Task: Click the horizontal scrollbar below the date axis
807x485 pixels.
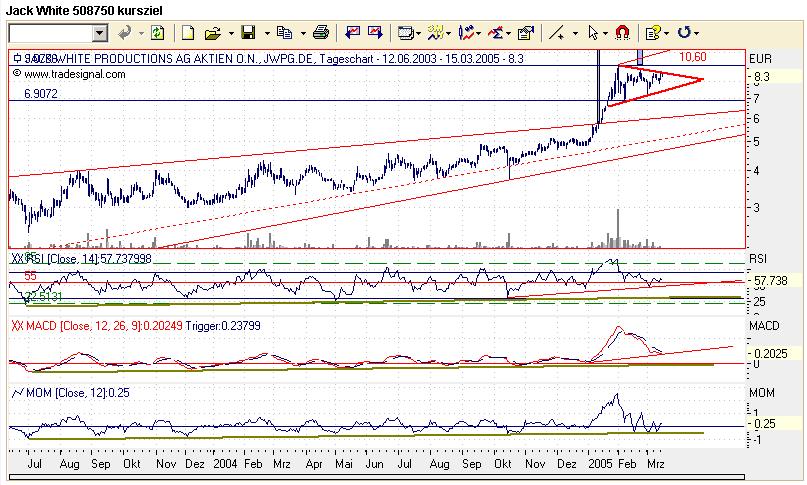Action: click(377, 477)
